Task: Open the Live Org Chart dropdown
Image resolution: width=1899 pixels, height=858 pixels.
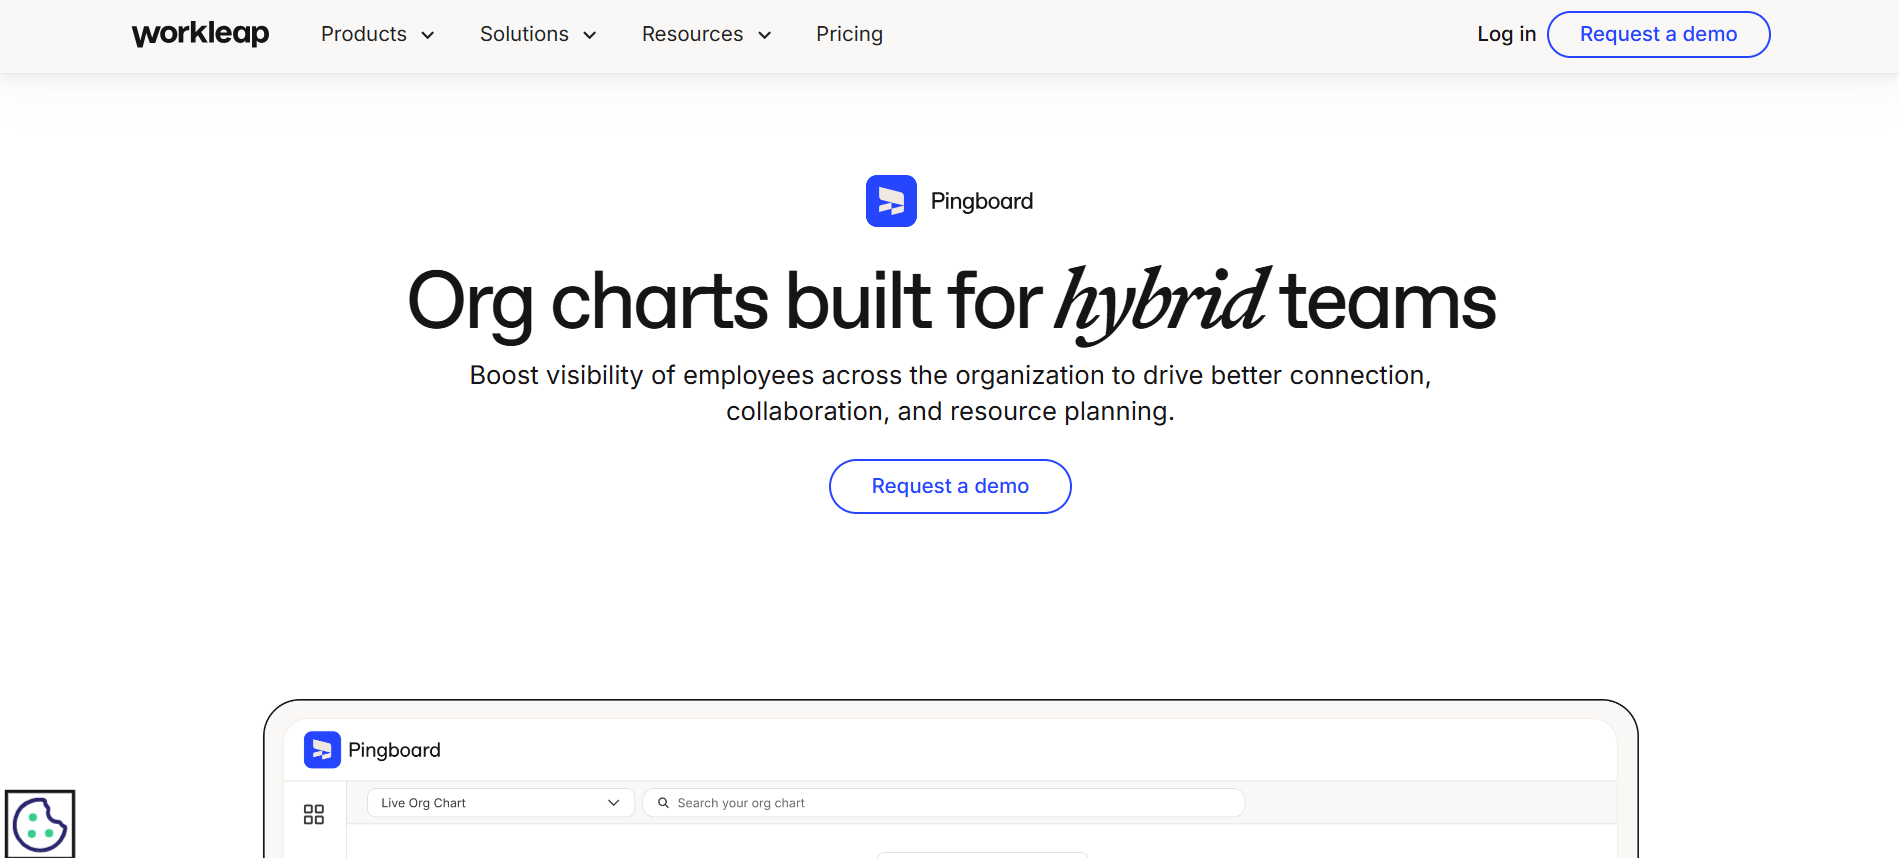Action: (x=501, y=803)
